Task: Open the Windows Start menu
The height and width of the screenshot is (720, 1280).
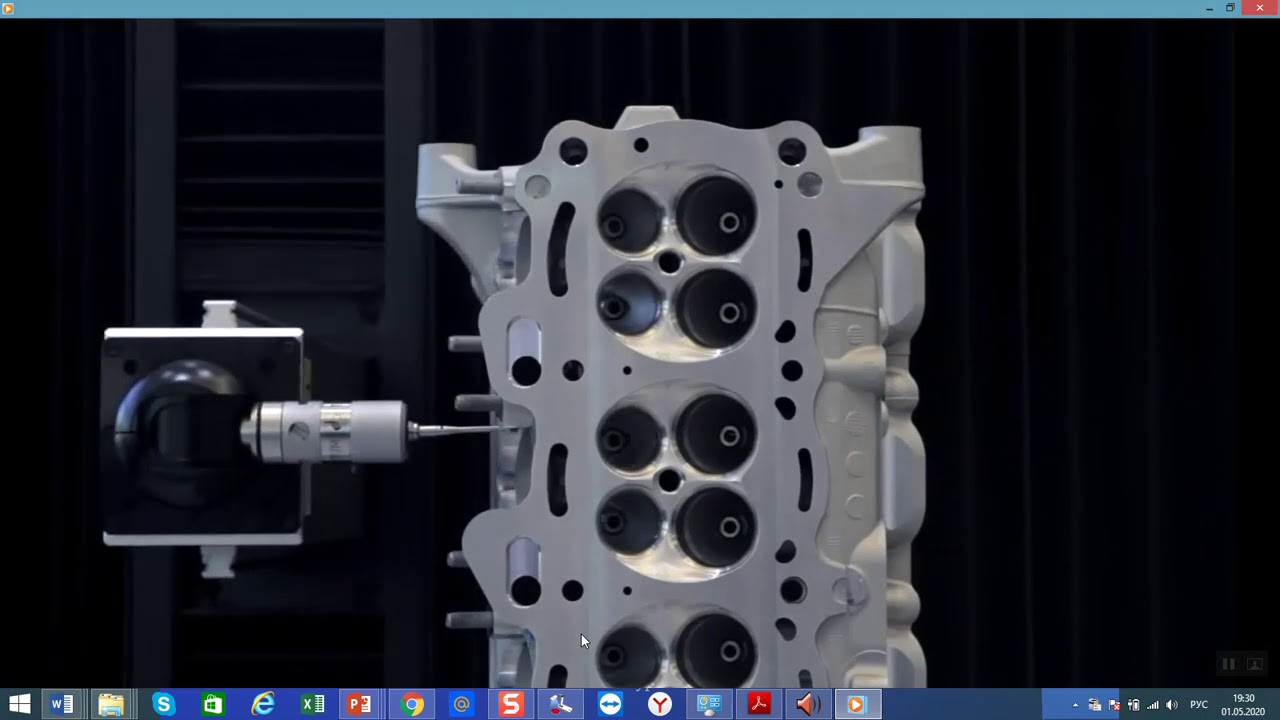Action: (x=19, y=705)
